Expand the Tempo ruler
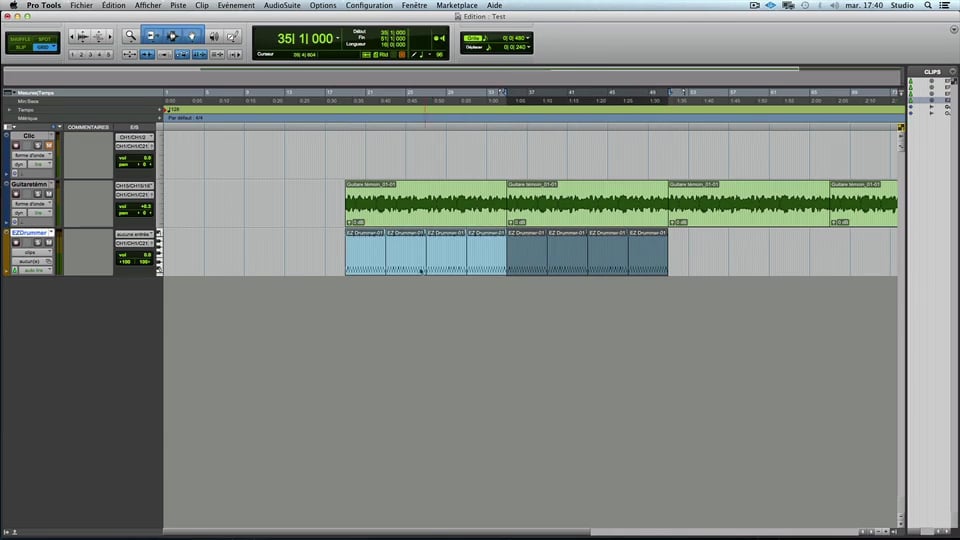This screenshot has height=540, width=960. coord(9,110)
